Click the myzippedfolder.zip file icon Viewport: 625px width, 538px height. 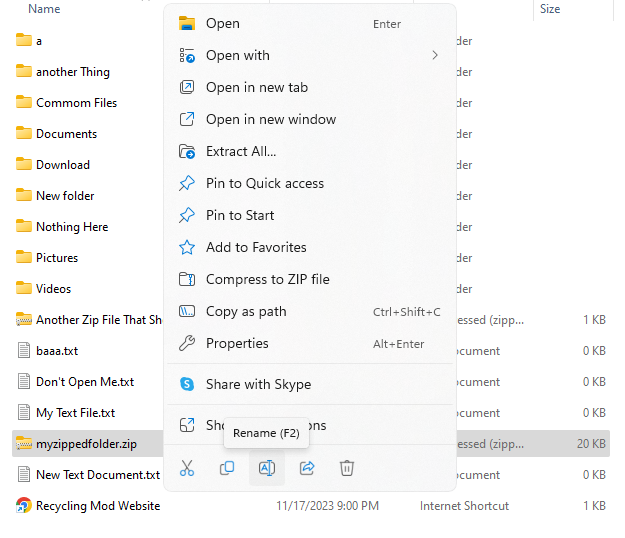pos(24,444)
